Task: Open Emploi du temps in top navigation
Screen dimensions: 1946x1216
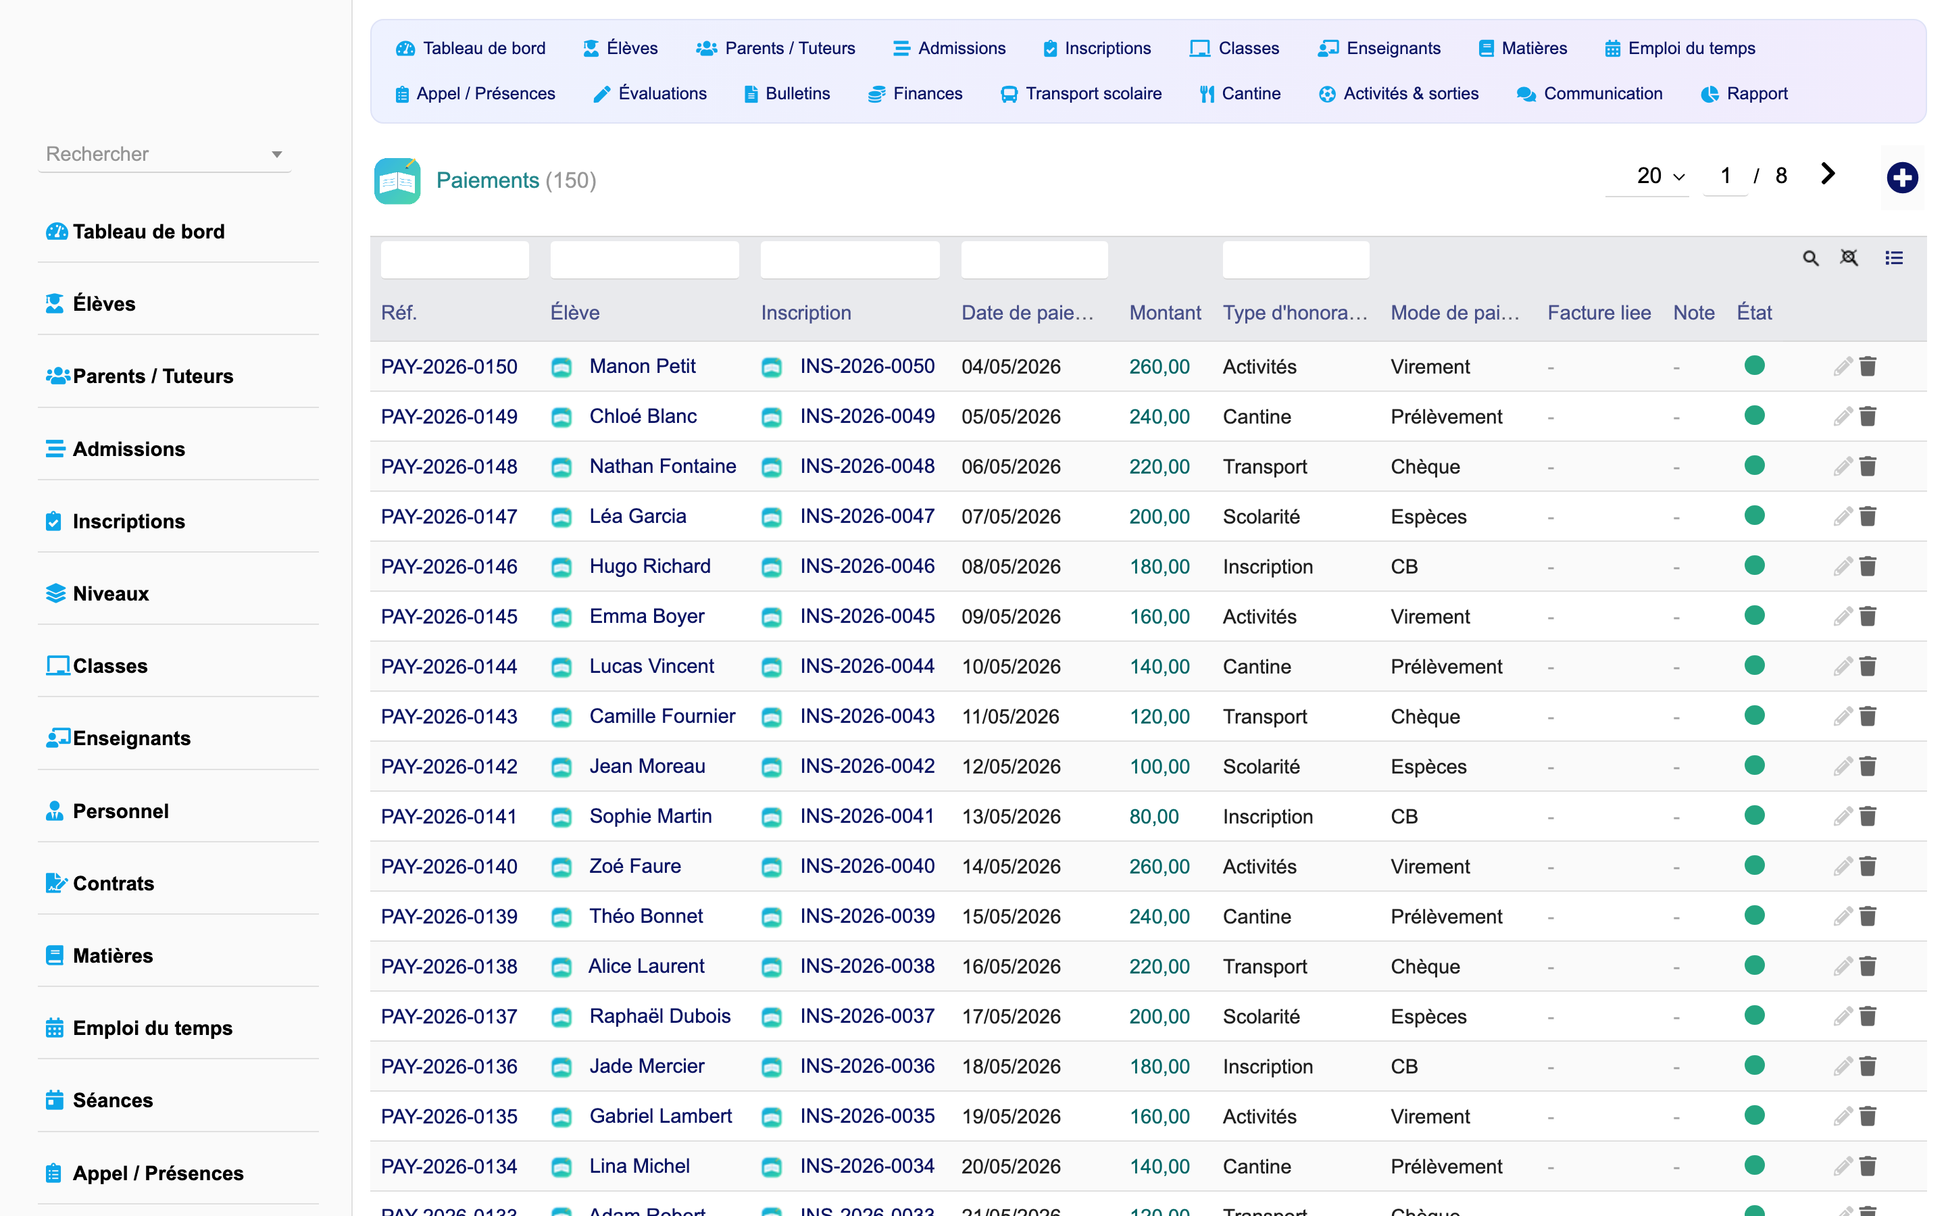Action: 1680,48
